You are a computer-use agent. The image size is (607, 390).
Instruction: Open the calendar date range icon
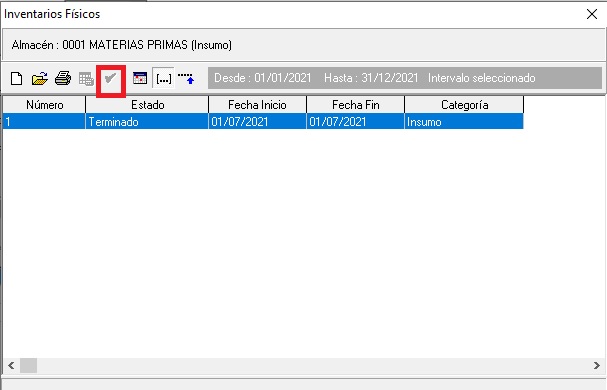coord(140,78)
